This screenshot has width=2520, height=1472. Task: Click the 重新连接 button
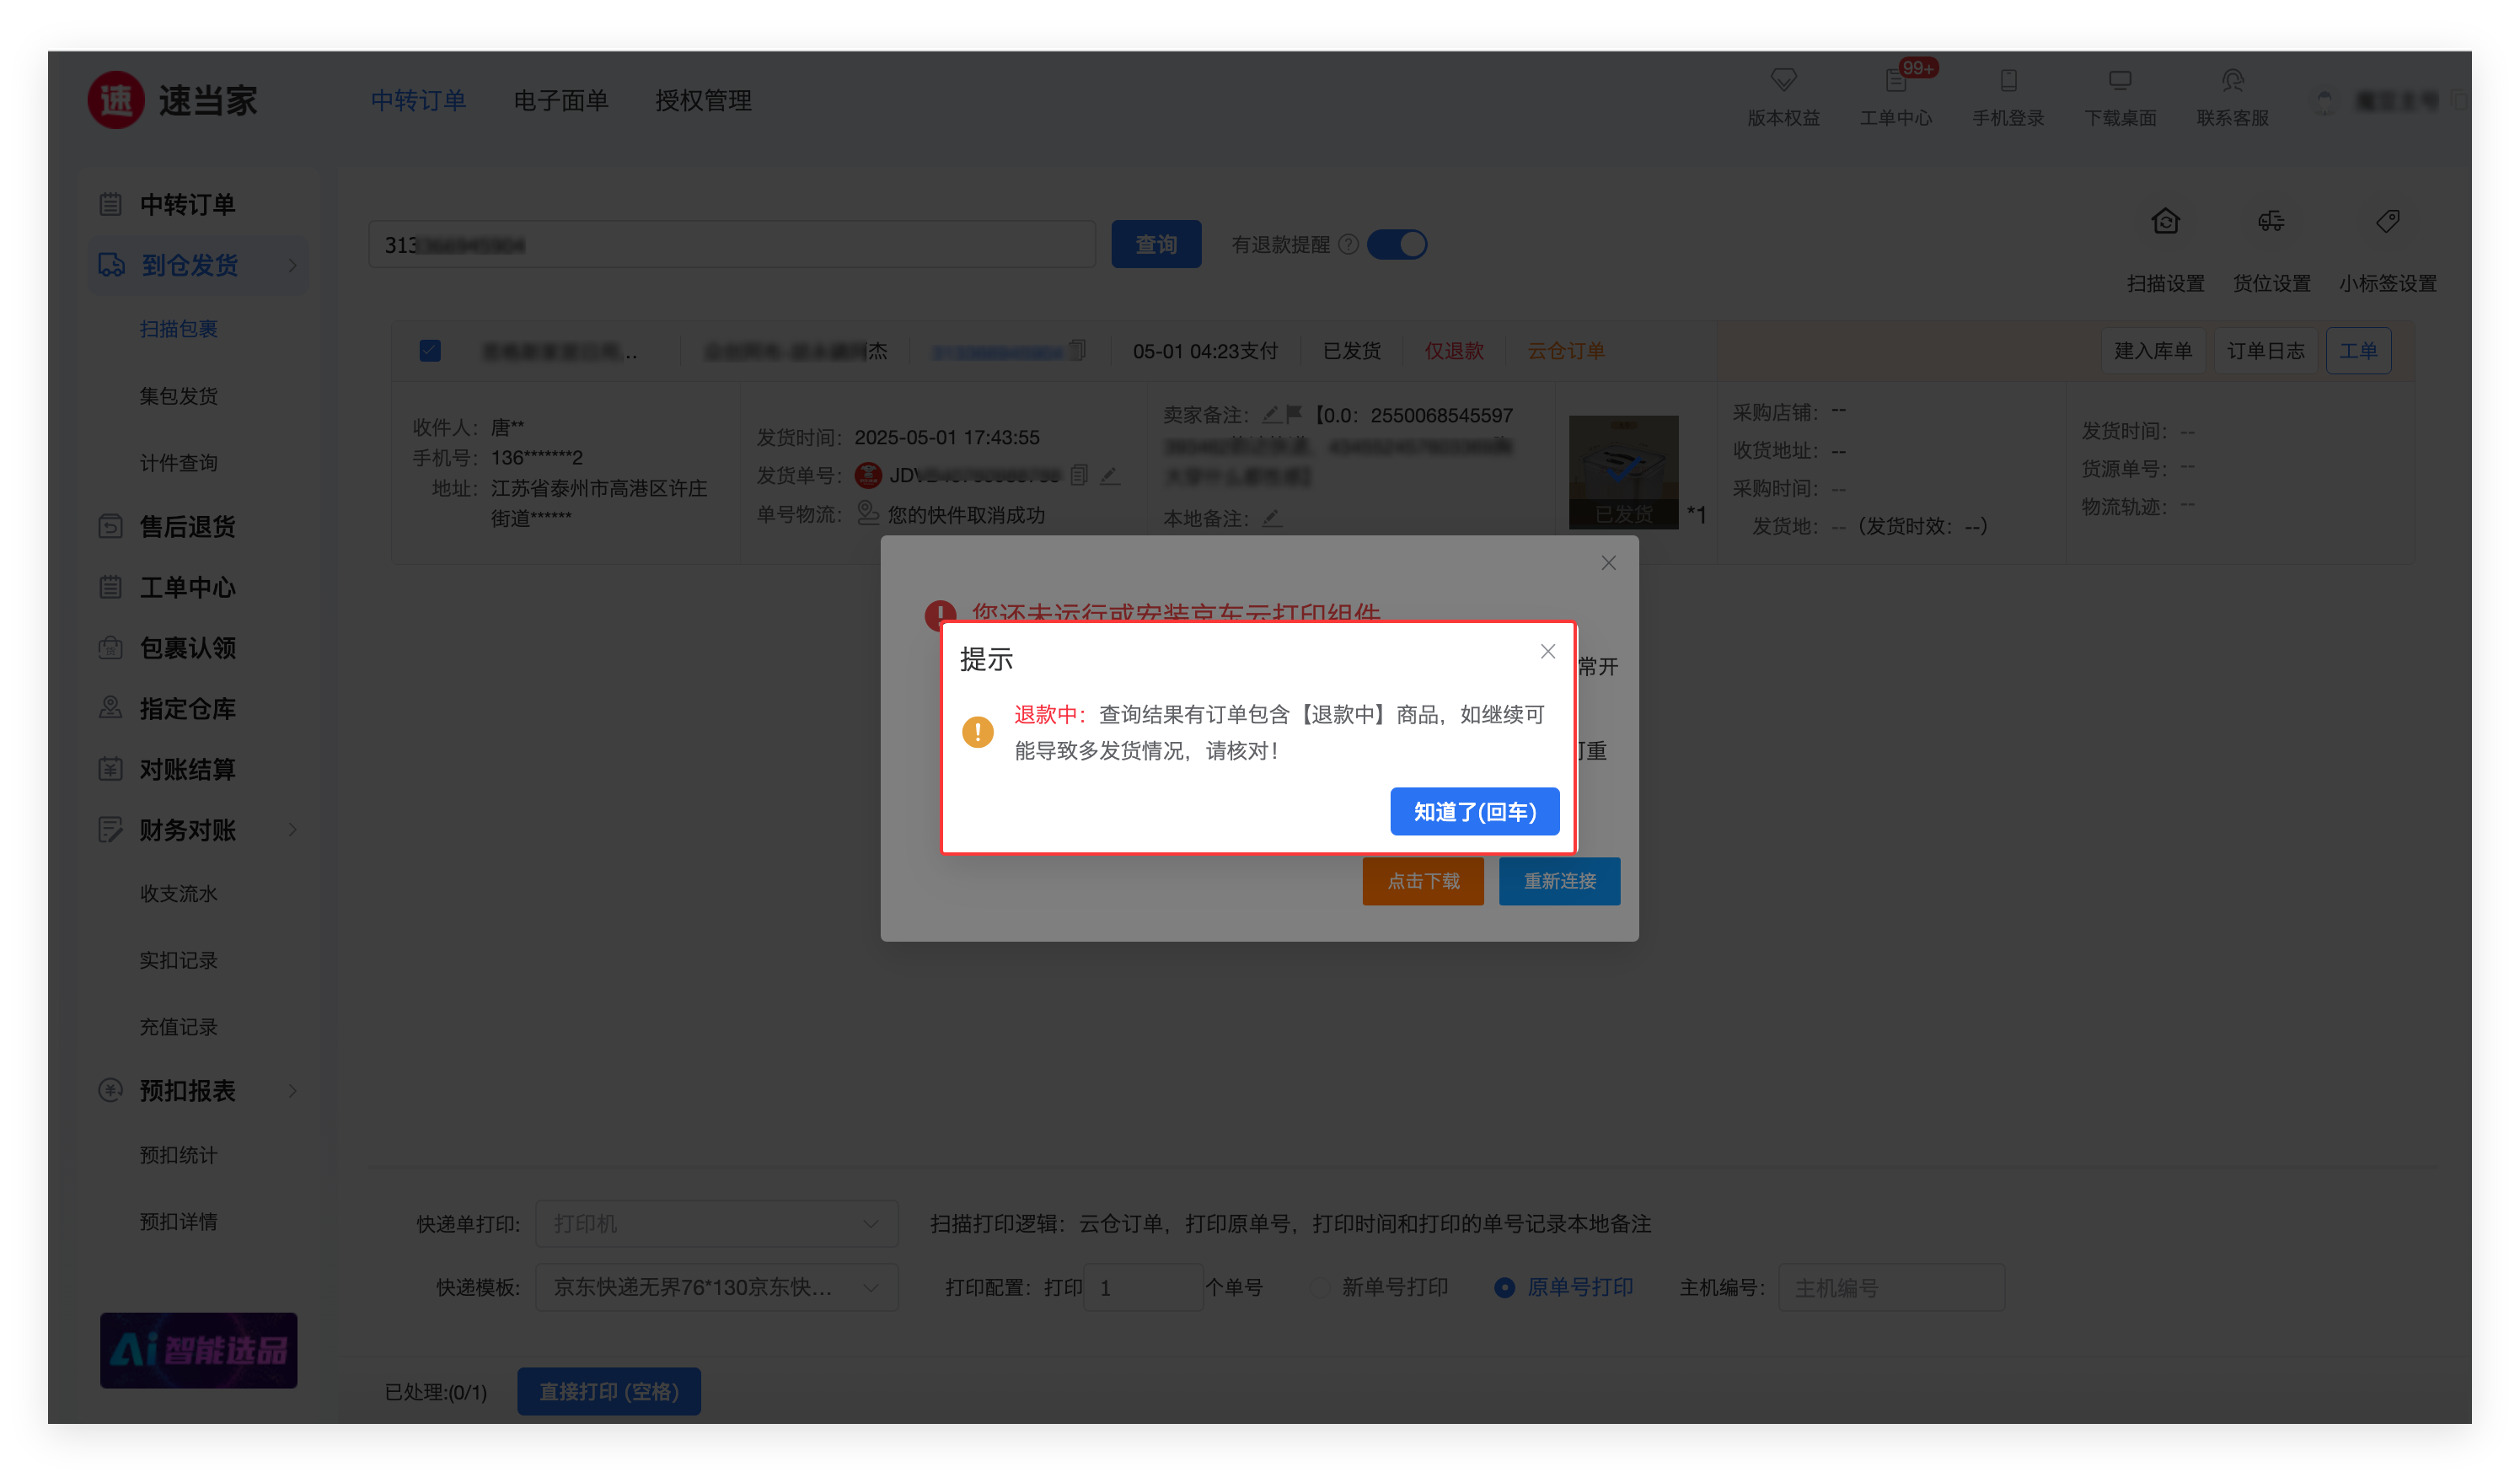click(x=1559, y=881)
